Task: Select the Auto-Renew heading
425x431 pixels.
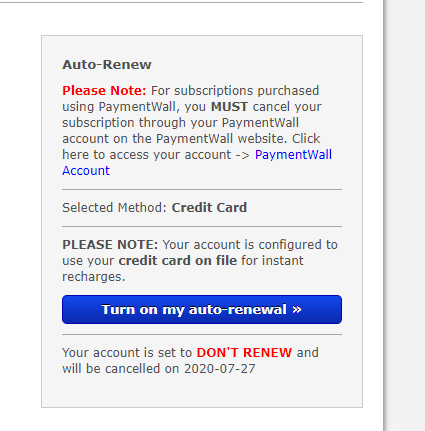Action: pos(107,65)
